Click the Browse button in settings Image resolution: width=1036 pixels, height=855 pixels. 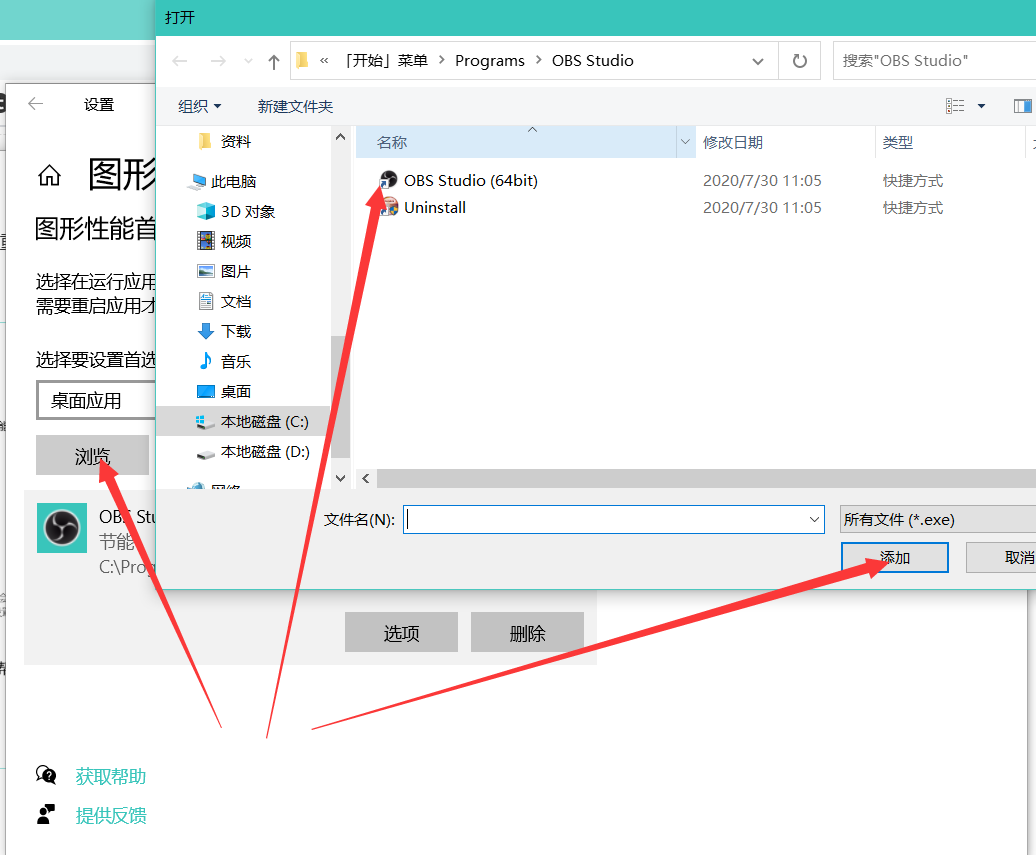coord(92,456)
